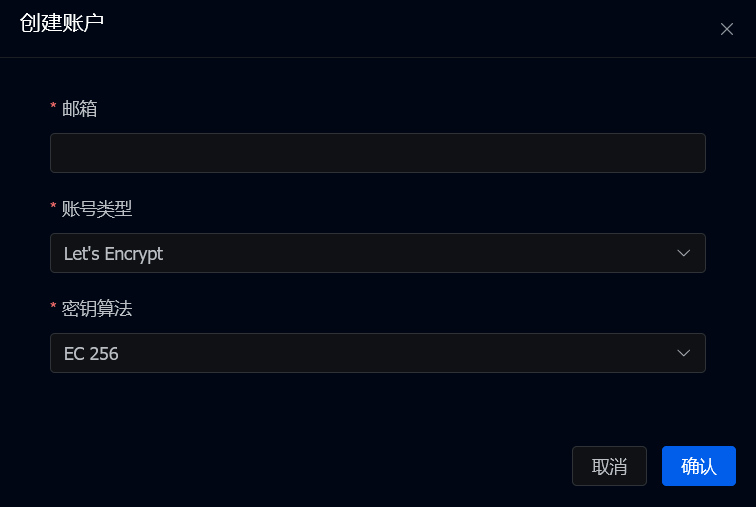Click empty space left of 取消 button

300,466
